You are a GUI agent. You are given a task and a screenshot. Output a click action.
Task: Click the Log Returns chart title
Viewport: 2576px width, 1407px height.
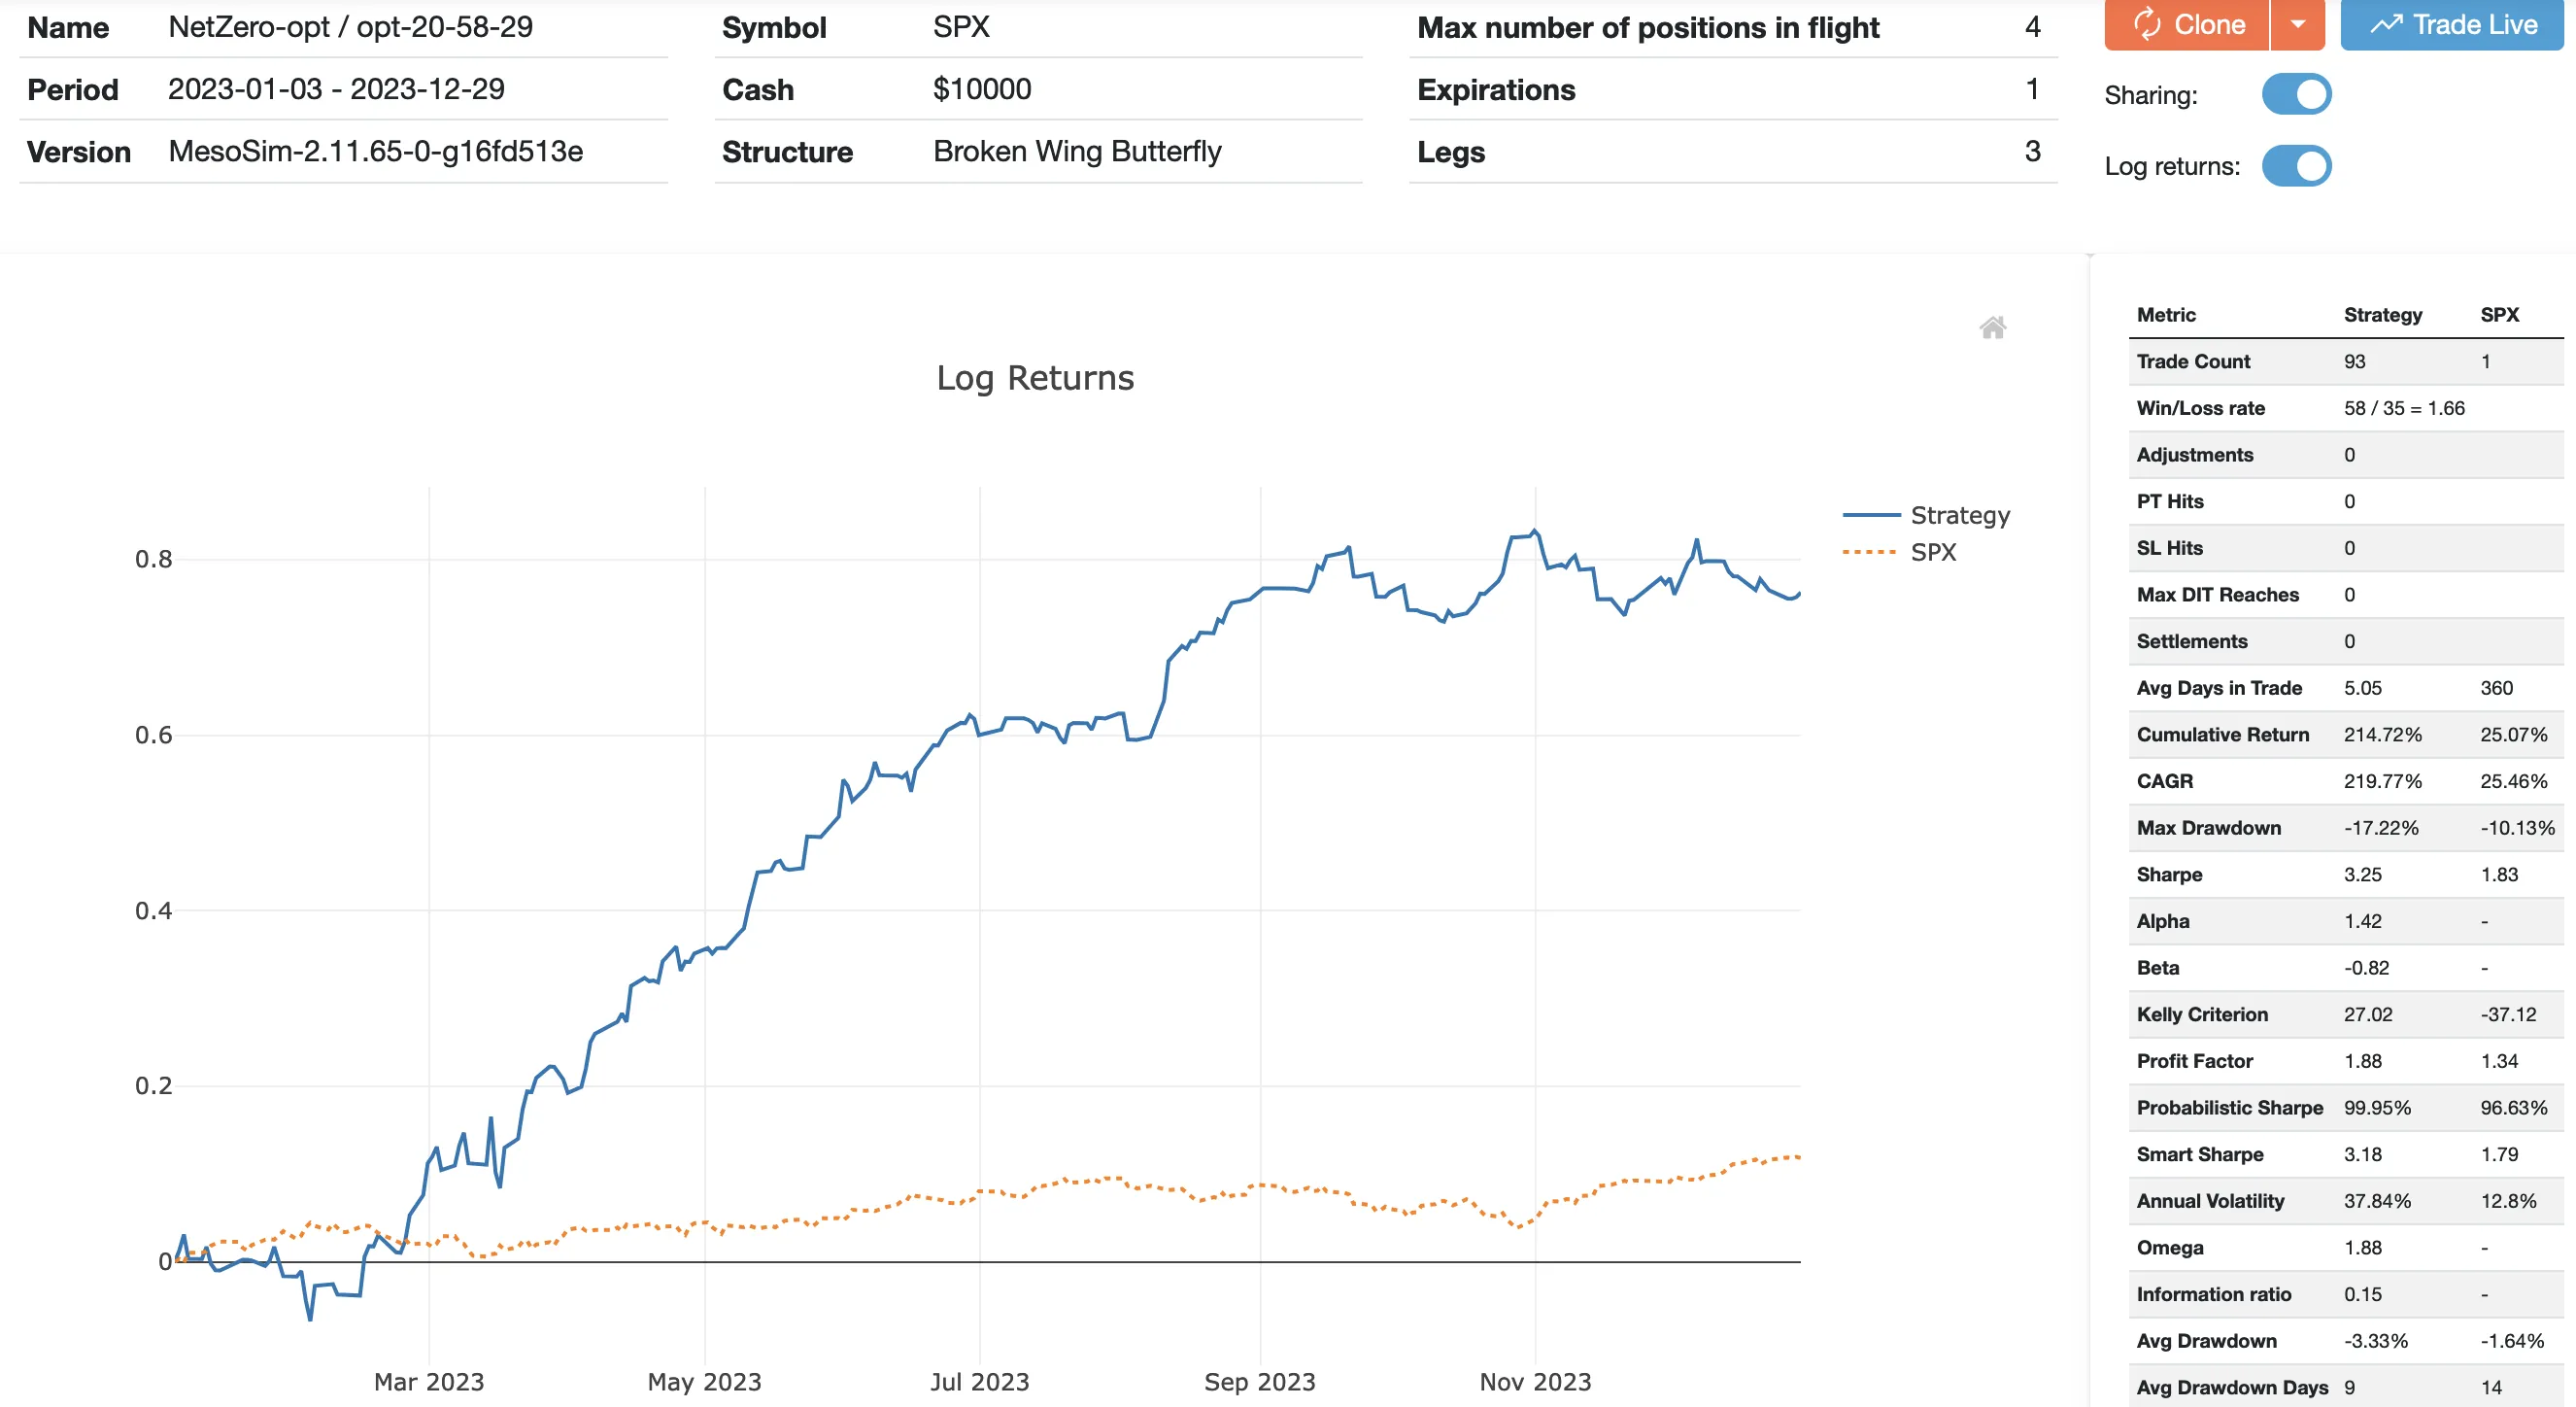1035,378
